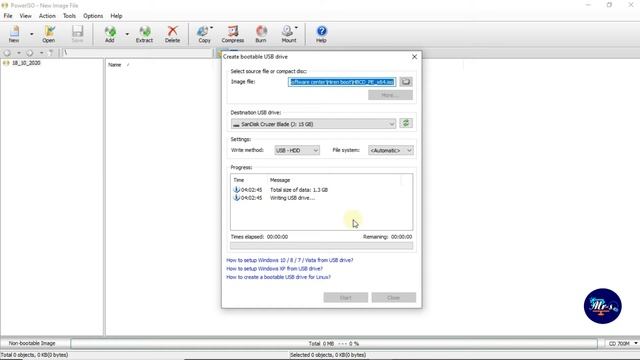This screenshot has width=640, height=360.
Task: Restore down the PowerISO window
Action: pyautogui.click(x=609, y=5)
